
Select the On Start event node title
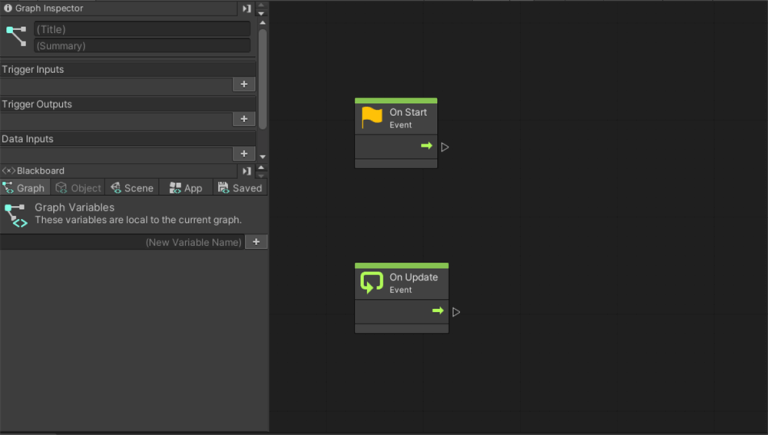coord(408,112)
